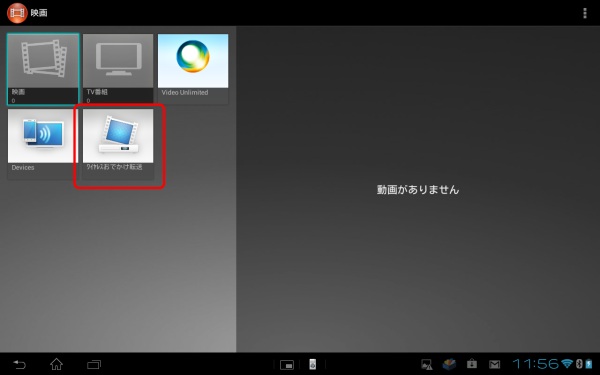Open the 映画 movies category tile
The height and width of the screenshot is (375, 600).
pos(43,69)
